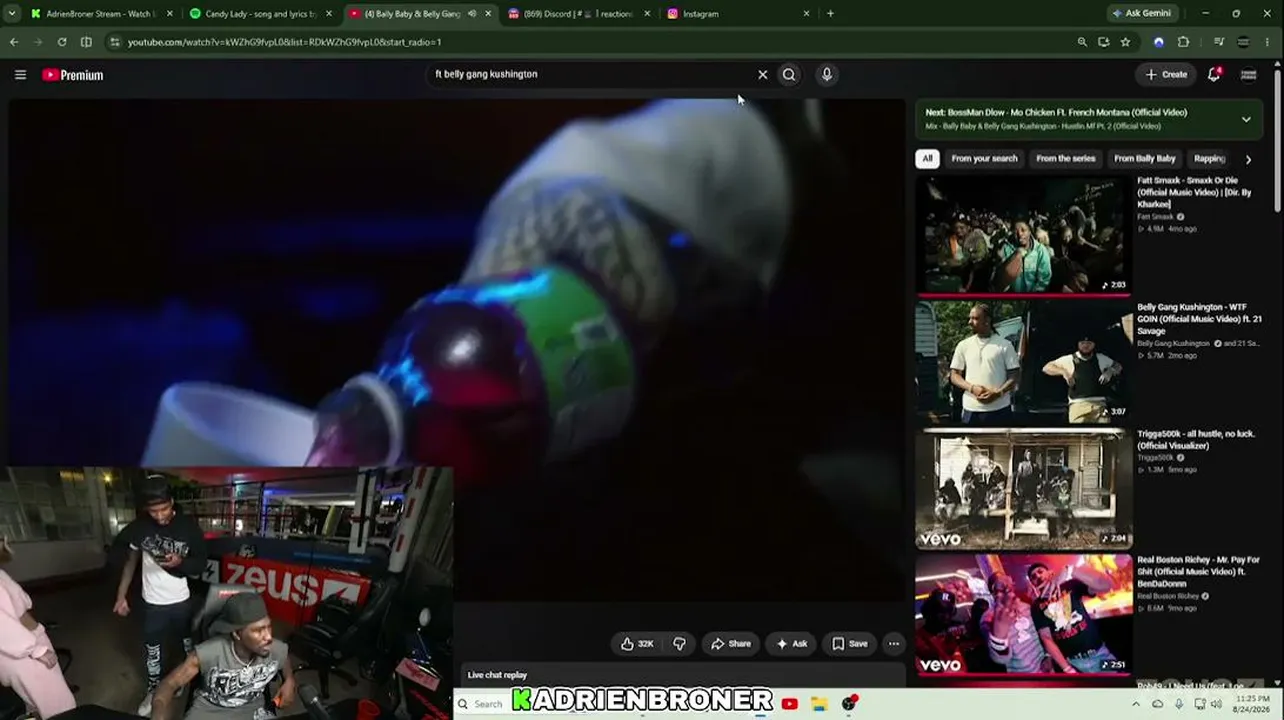
Task: Open the Trigga500k black-and-white thumbnail
Action: pos(1023,489)
